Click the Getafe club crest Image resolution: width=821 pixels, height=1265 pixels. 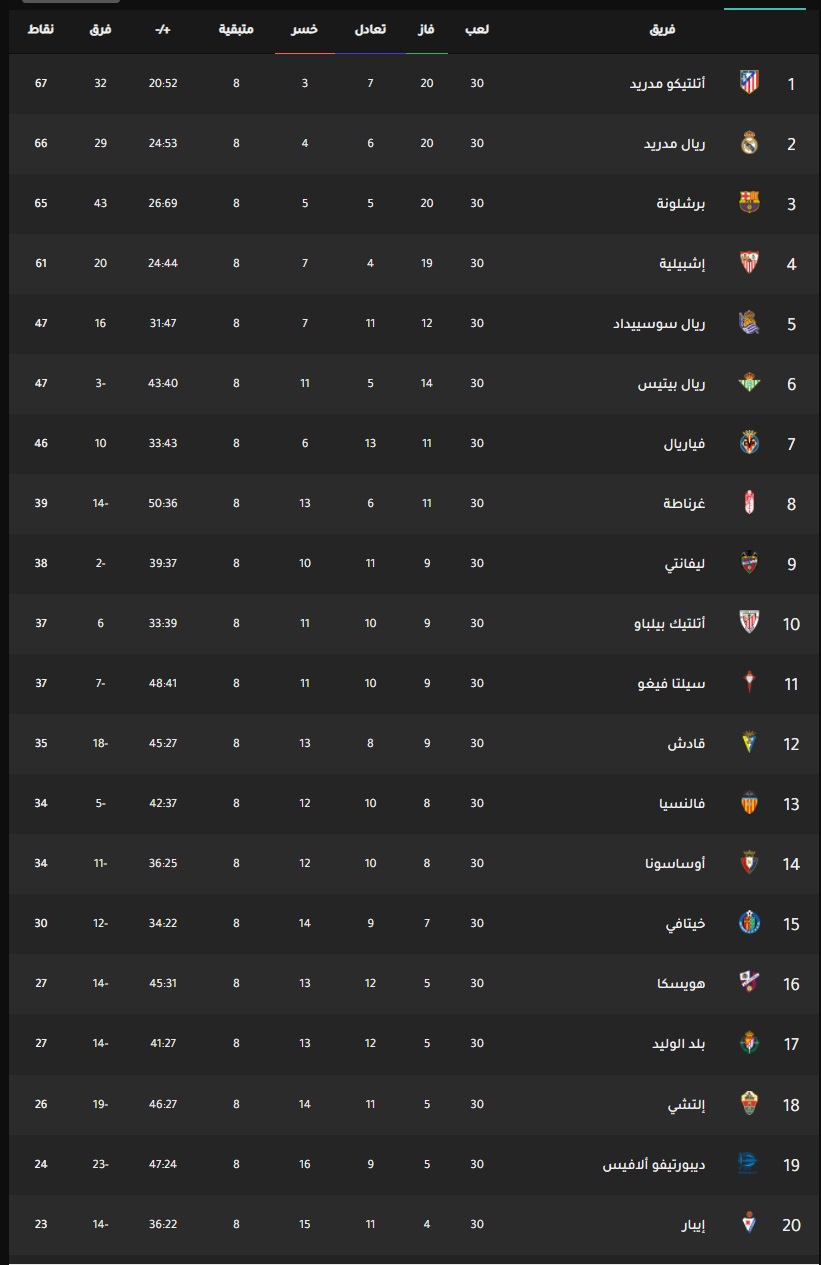coord(749,923)
